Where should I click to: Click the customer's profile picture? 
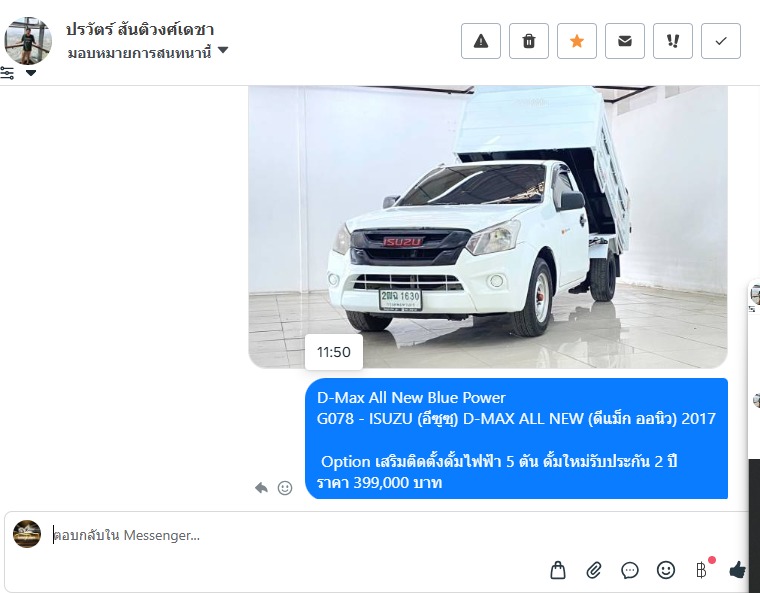(28, 41)
